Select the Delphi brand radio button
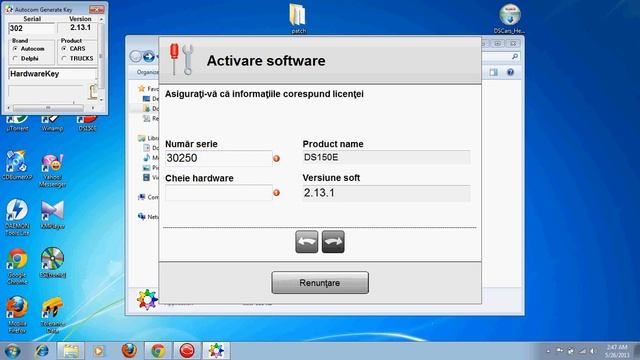 tap(16, 58)
